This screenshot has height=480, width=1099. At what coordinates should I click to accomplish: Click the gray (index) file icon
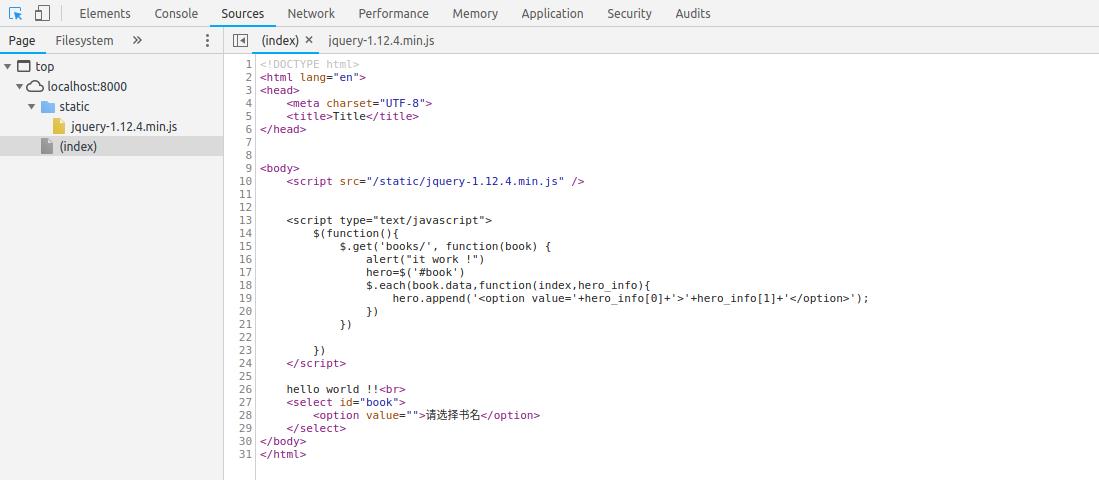[x=47, y=146]
